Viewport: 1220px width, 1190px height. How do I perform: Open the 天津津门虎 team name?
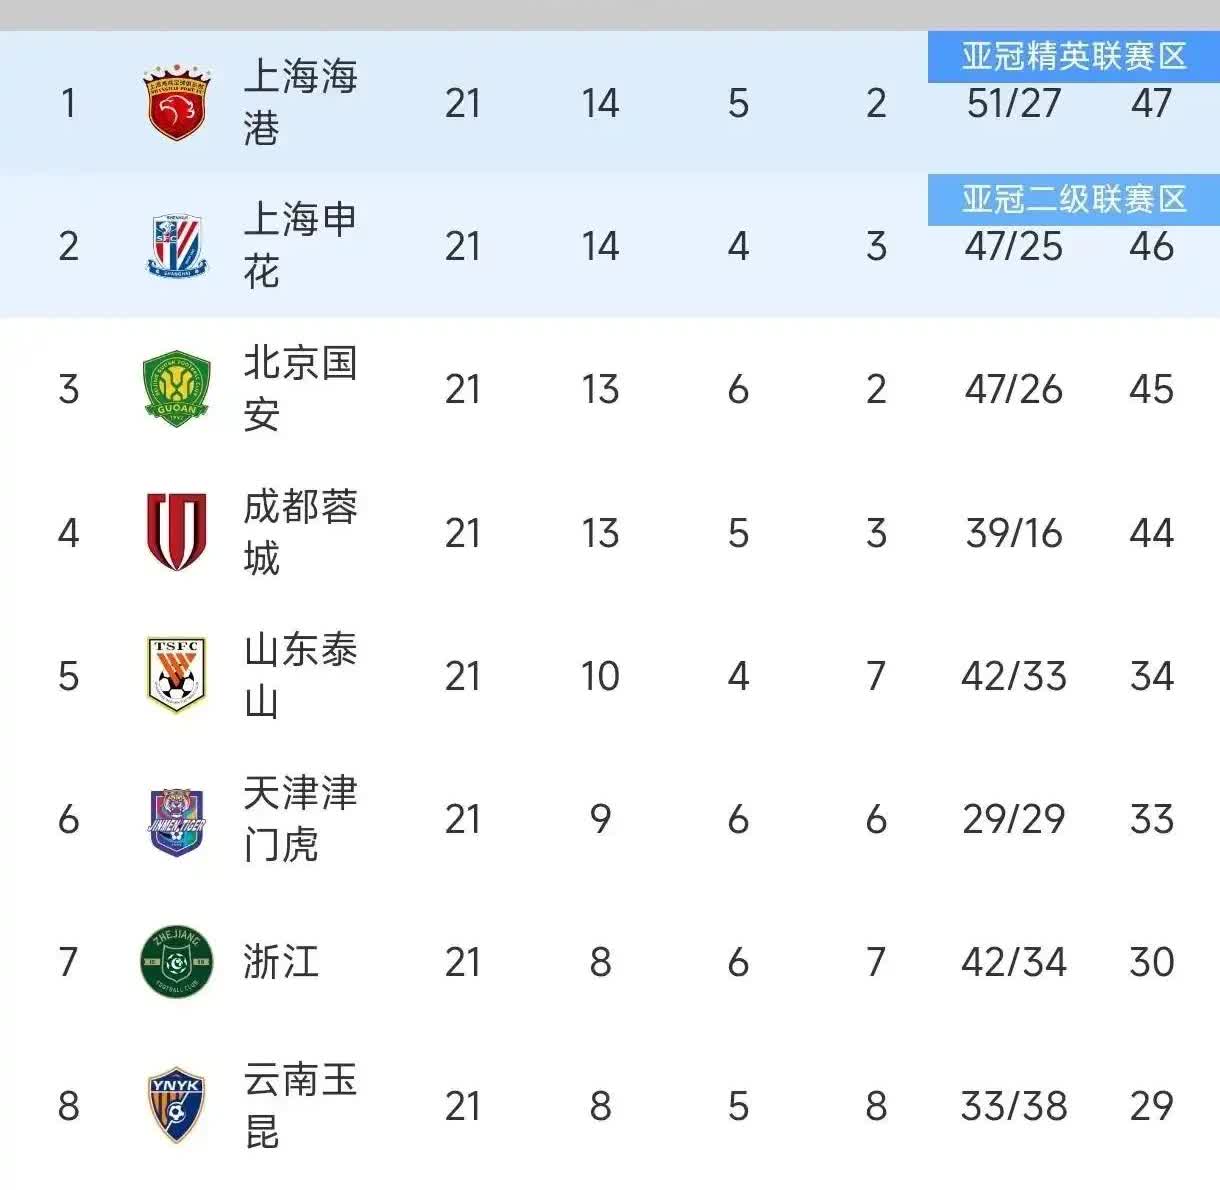300,819
